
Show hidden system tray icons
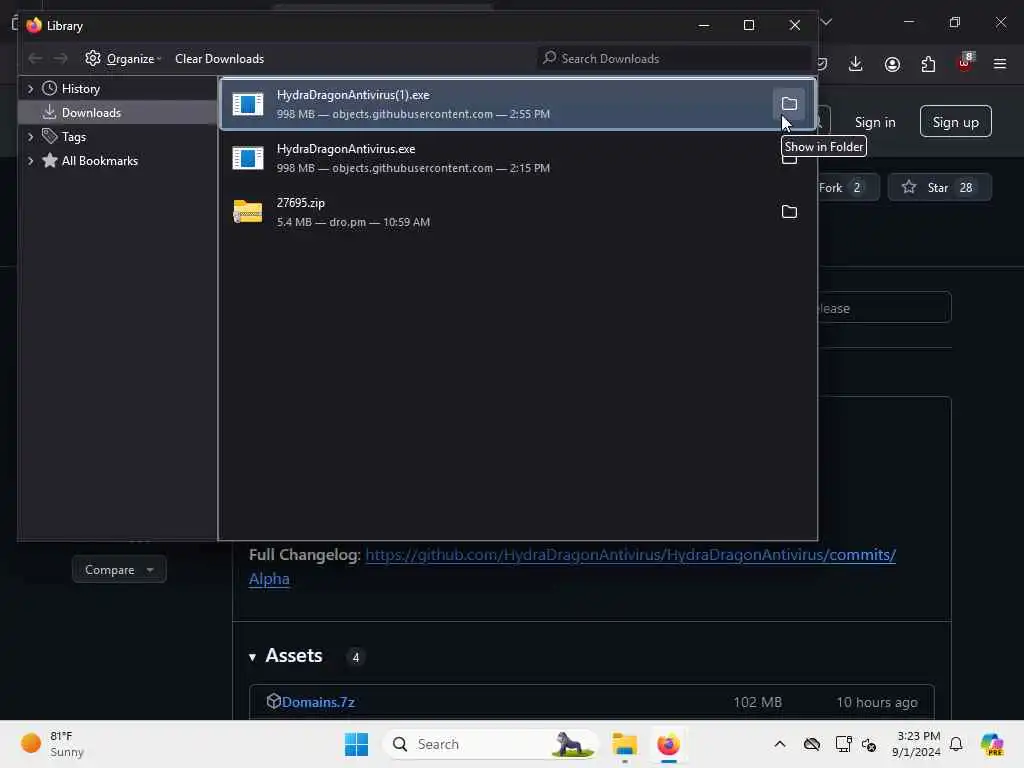(x=780, y=744)
